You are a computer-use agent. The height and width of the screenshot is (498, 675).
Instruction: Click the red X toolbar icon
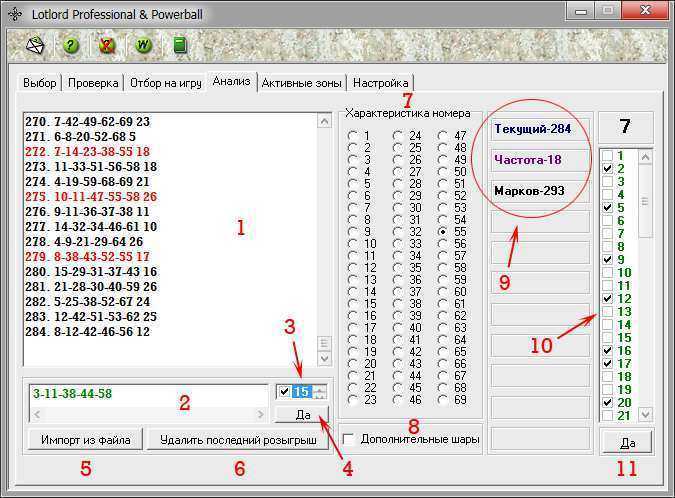[107, 45]
